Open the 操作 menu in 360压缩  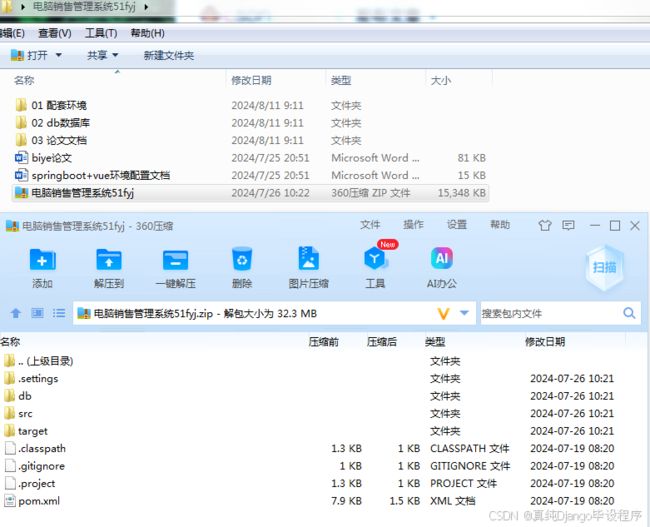pyautogui.click(x=413, y=225)
